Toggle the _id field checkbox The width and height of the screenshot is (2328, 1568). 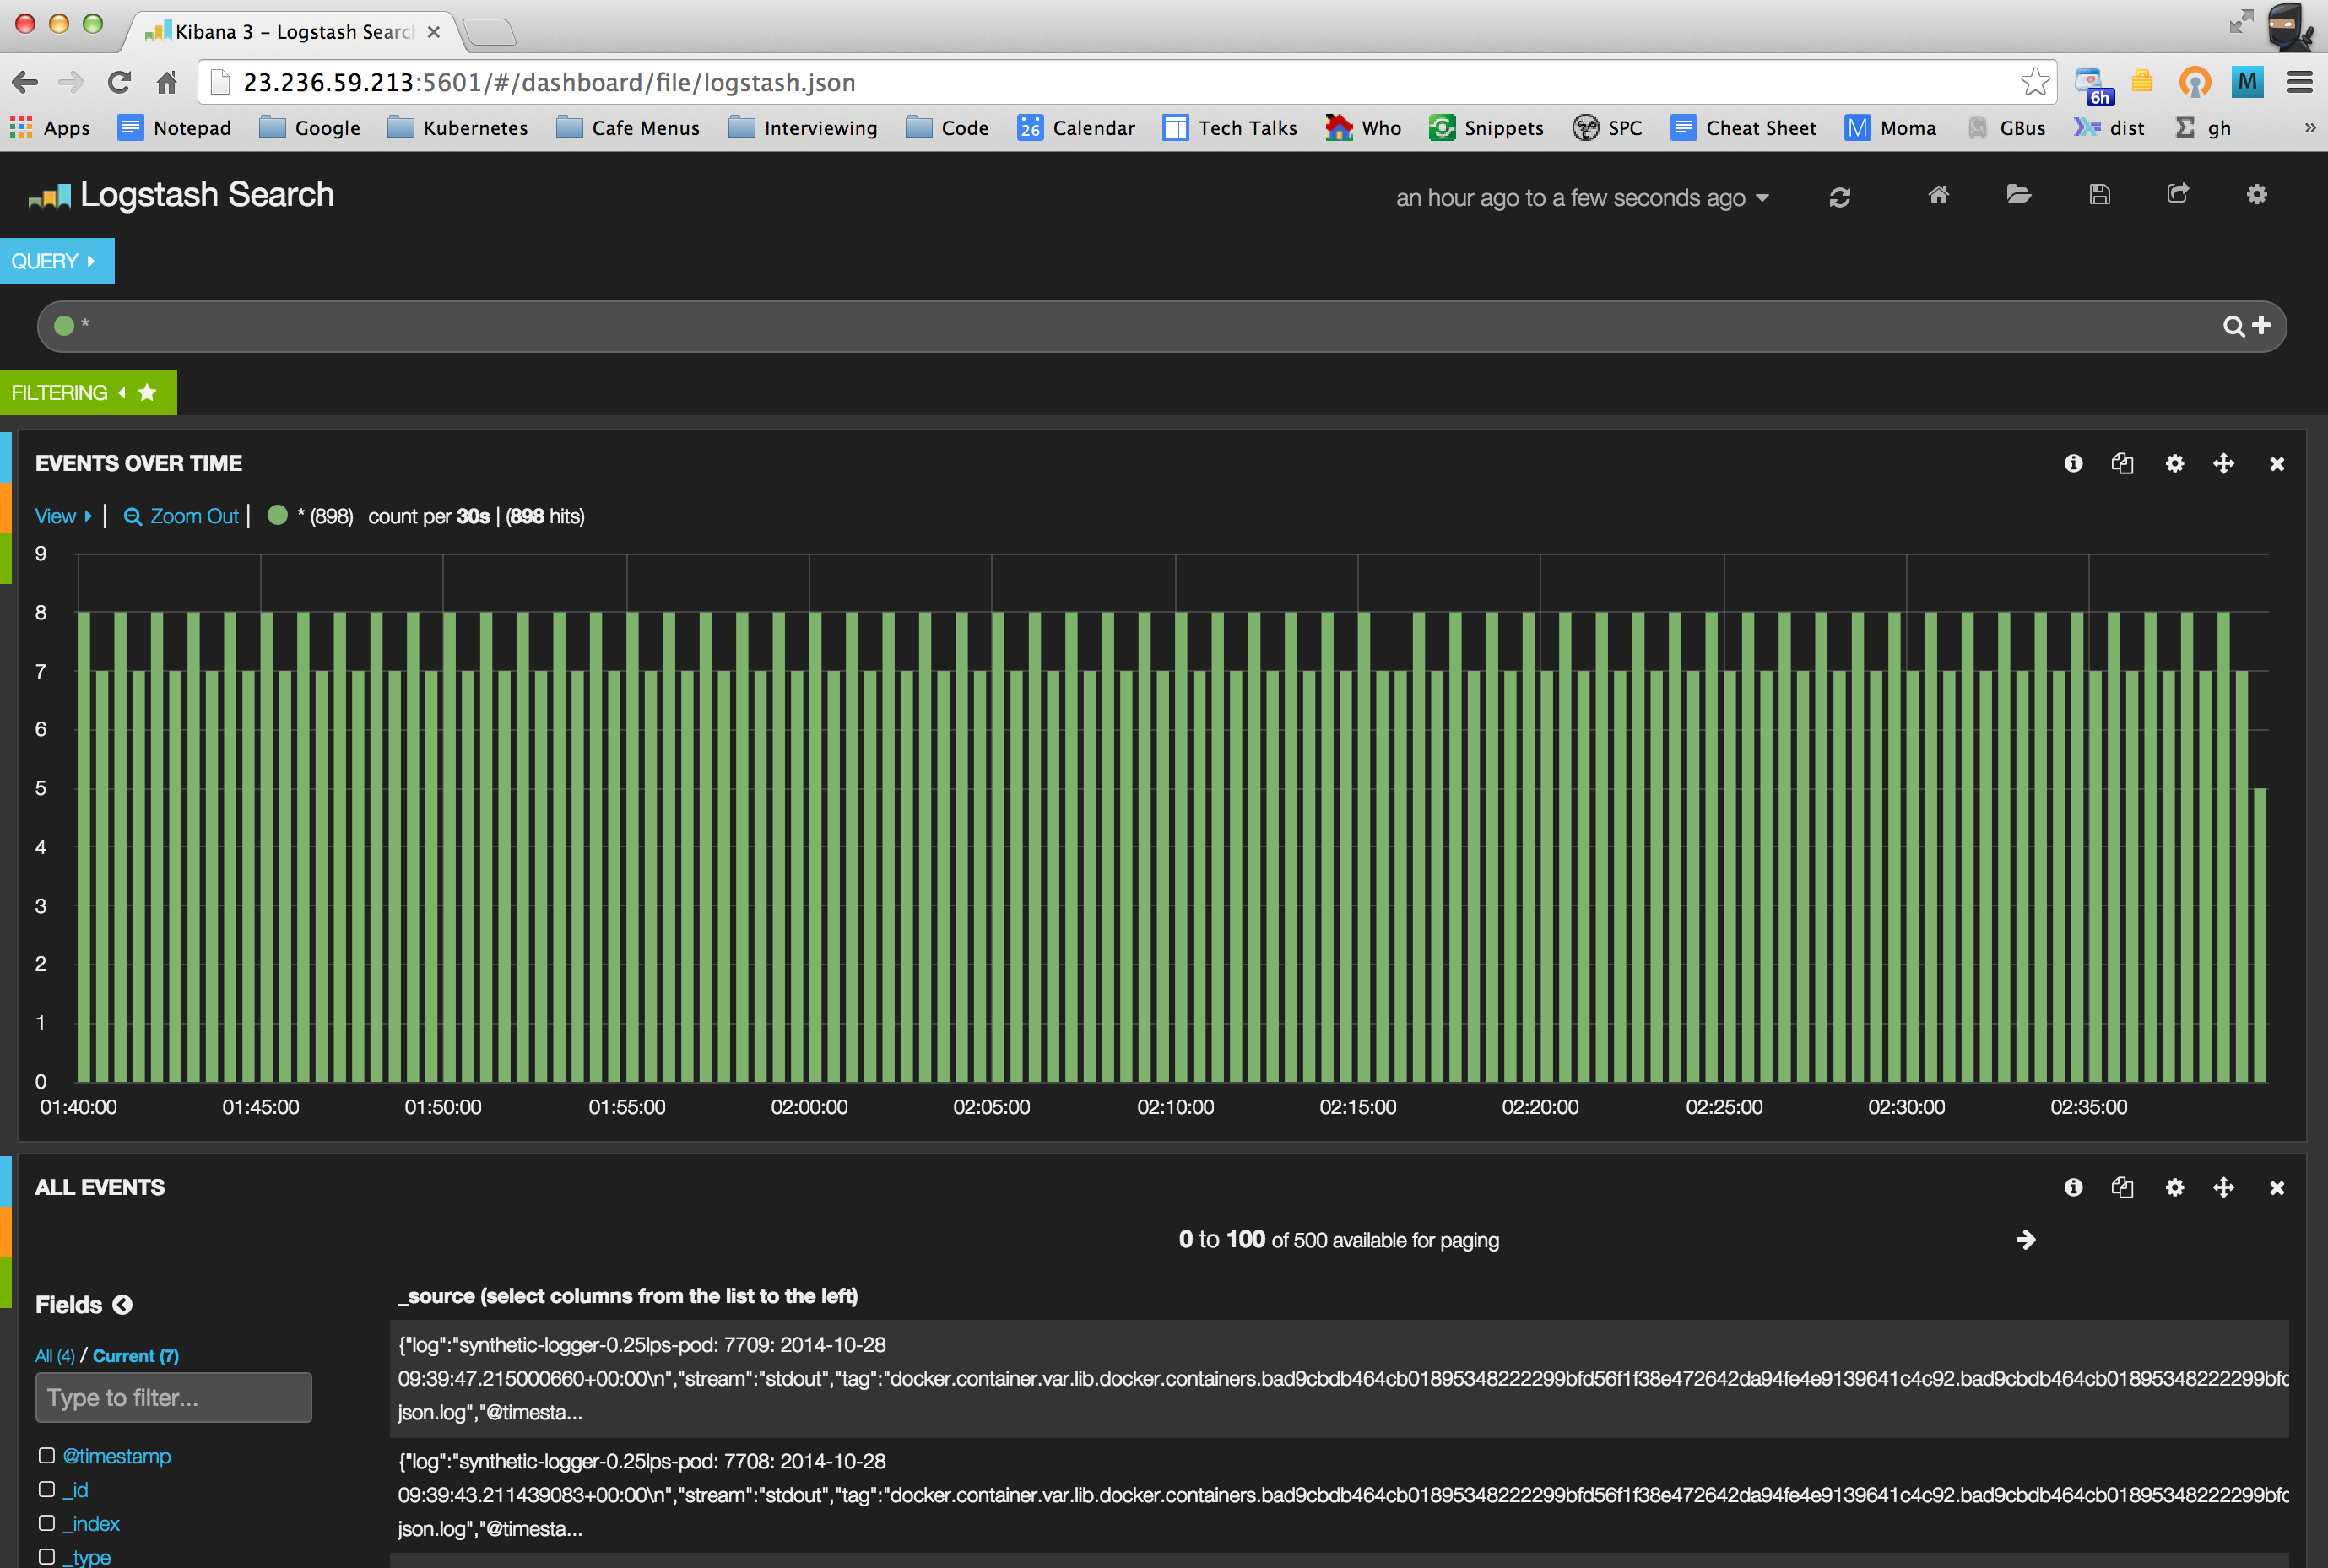46,1490
